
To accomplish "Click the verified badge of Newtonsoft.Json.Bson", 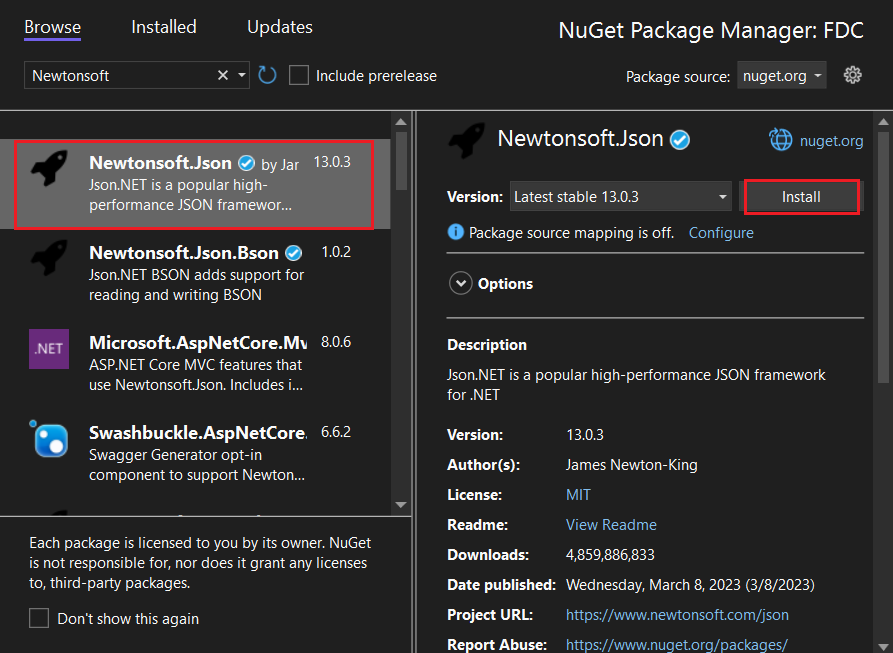I will pos(293,253).
